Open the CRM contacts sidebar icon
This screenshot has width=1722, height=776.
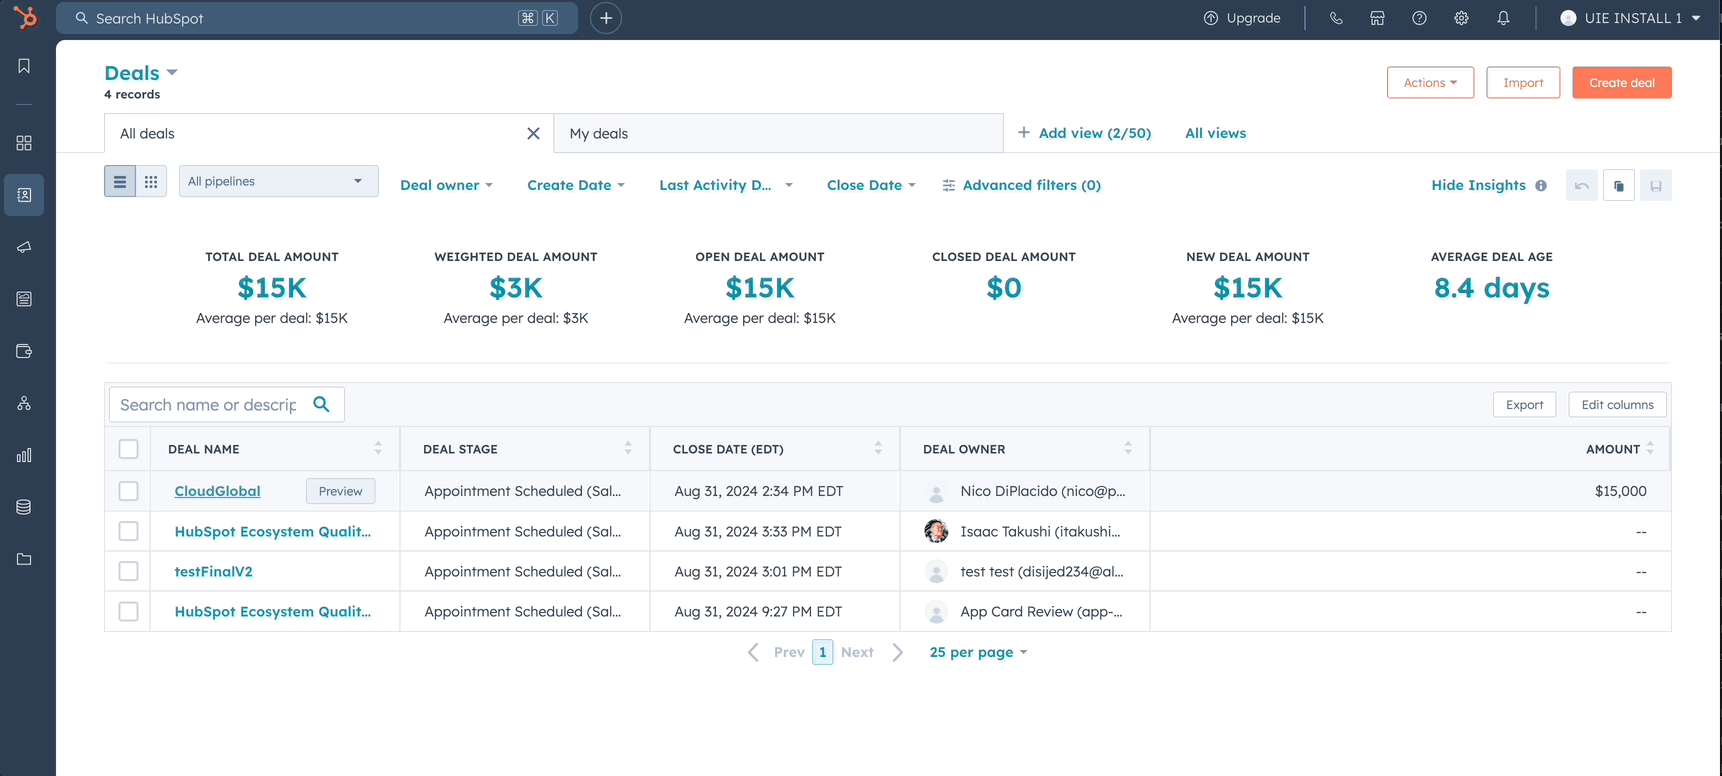[24, 195]
